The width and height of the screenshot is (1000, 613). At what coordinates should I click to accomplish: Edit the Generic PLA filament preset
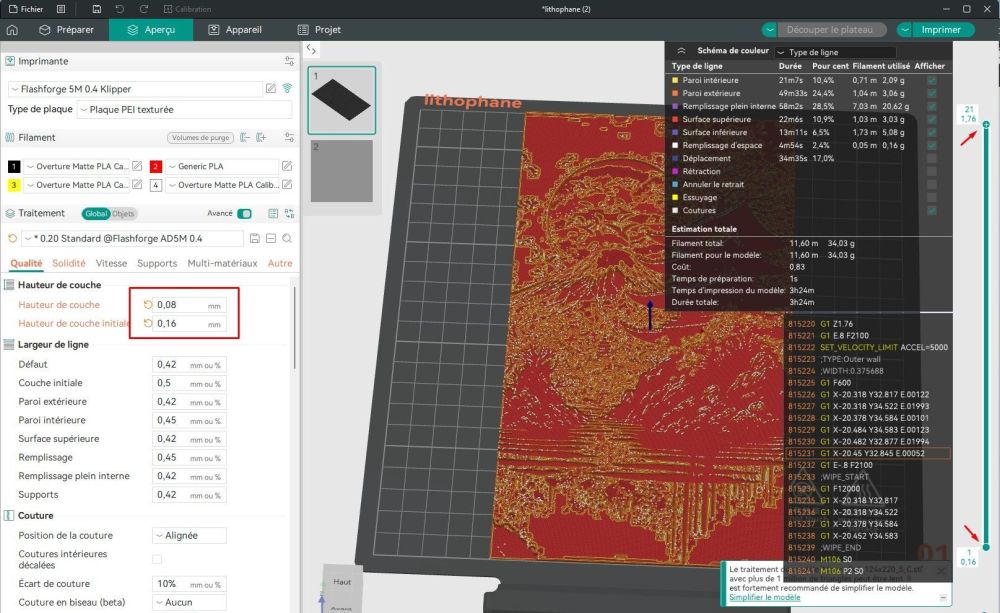coord(287,166)
